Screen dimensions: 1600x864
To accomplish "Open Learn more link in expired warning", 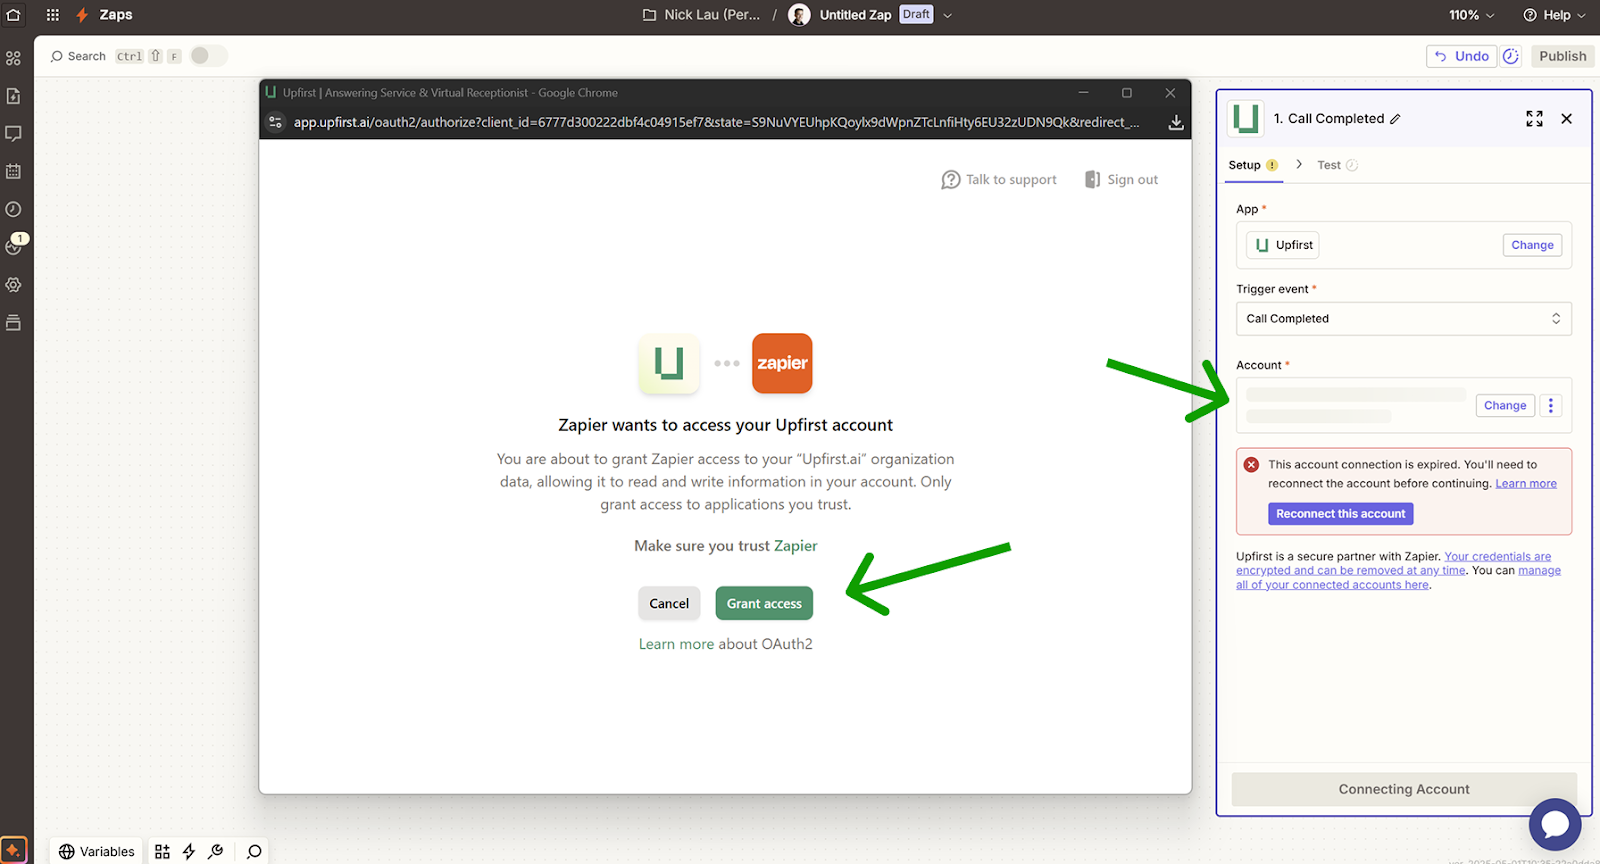I will pos(1526,484).
